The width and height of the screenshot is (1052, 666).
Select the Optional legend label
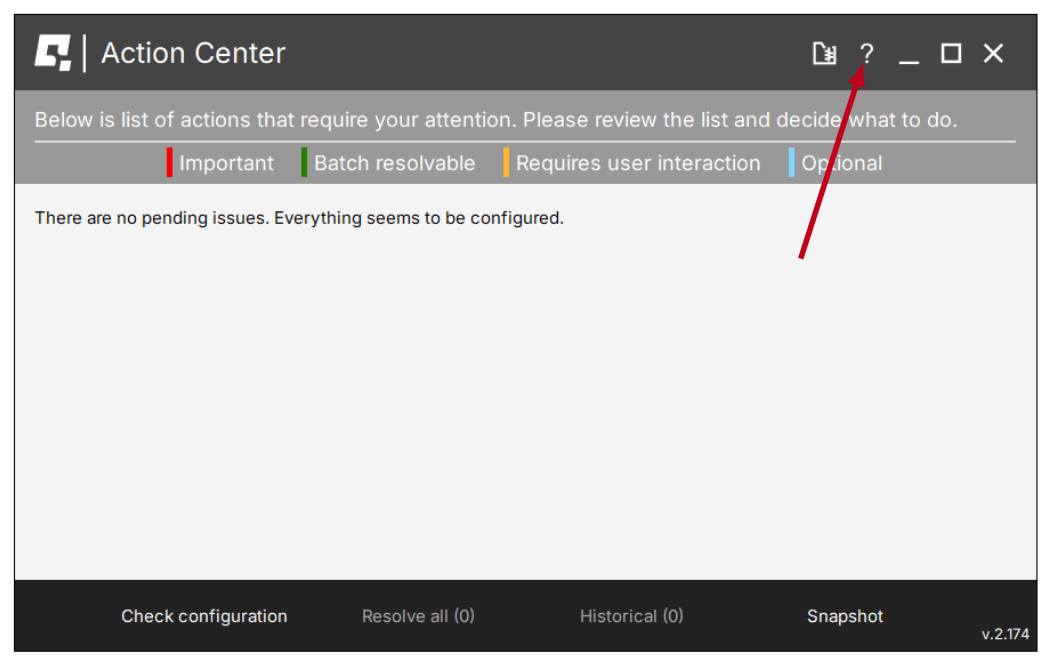point(842,164)
